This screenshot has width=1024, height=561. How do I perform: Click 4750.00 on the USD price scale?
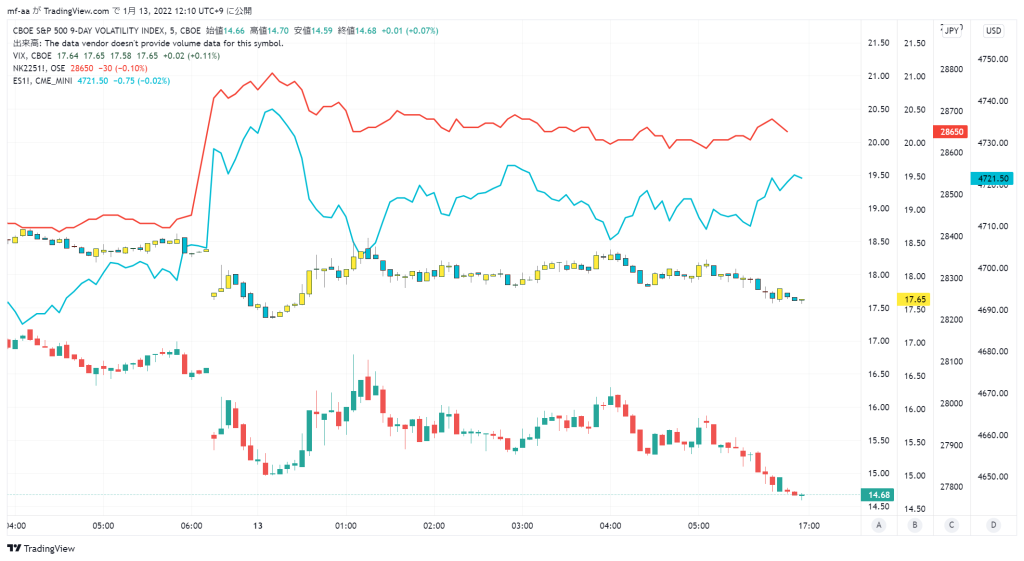pyautogui.click(x=993, y=59)
